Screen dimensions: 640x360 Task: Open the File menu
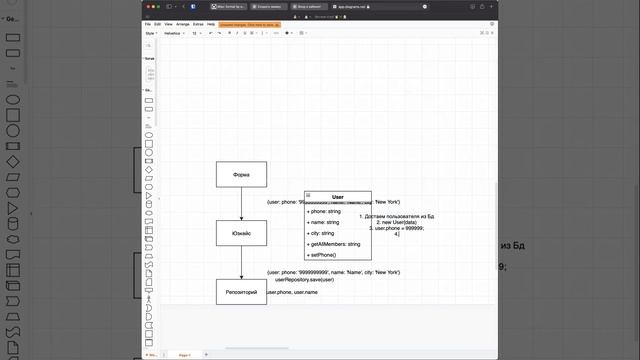click(x=148, y=24)
